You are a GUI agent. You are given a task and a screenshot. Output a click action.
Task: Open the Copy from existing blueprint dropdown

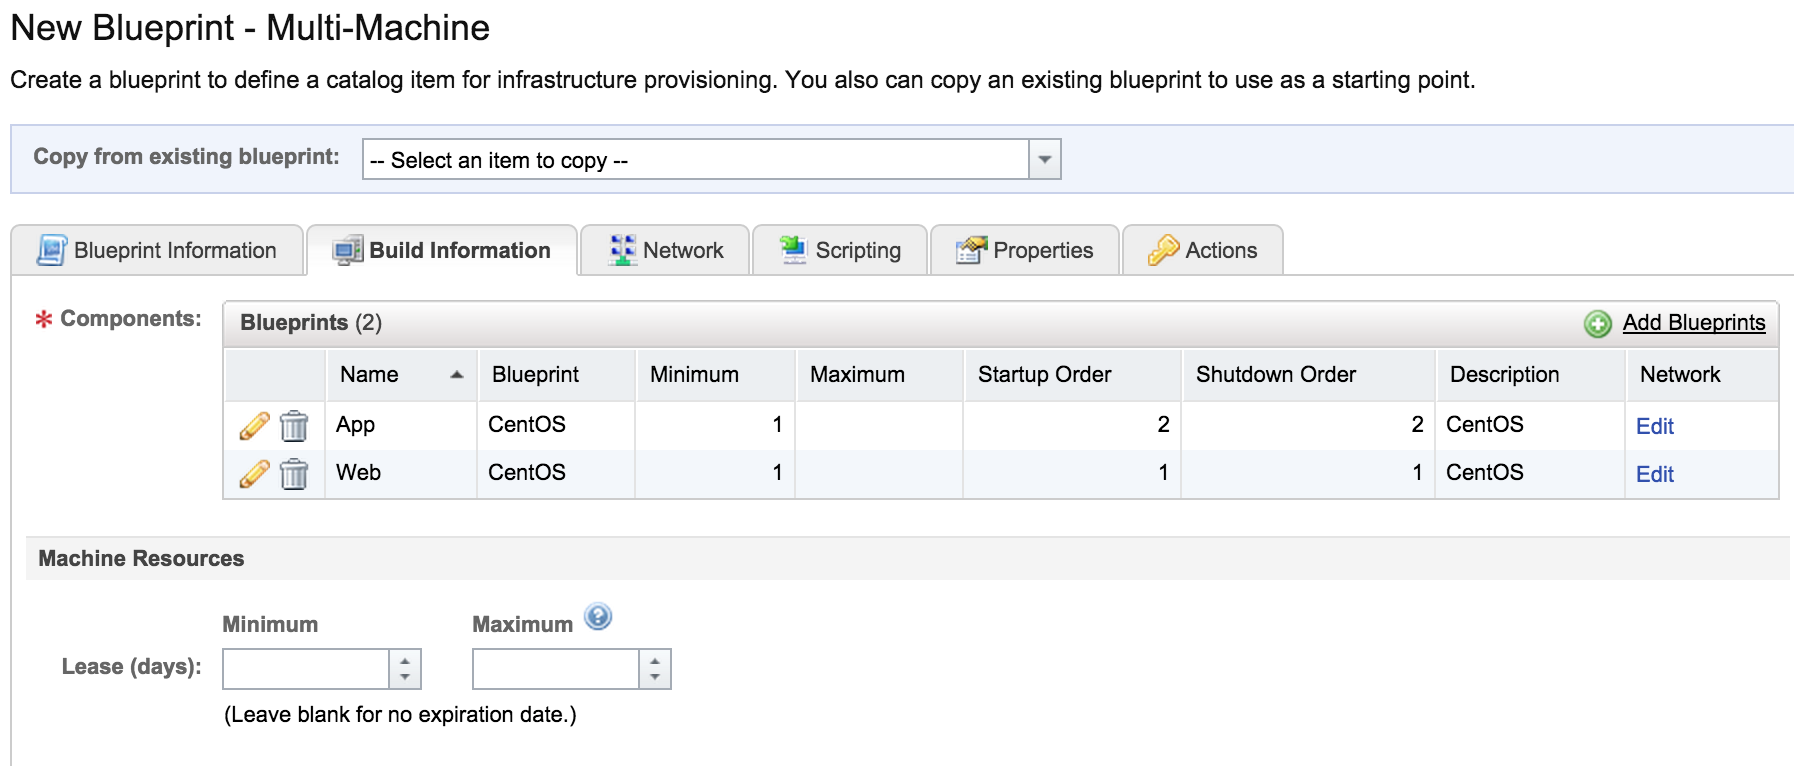point(1044,160)
